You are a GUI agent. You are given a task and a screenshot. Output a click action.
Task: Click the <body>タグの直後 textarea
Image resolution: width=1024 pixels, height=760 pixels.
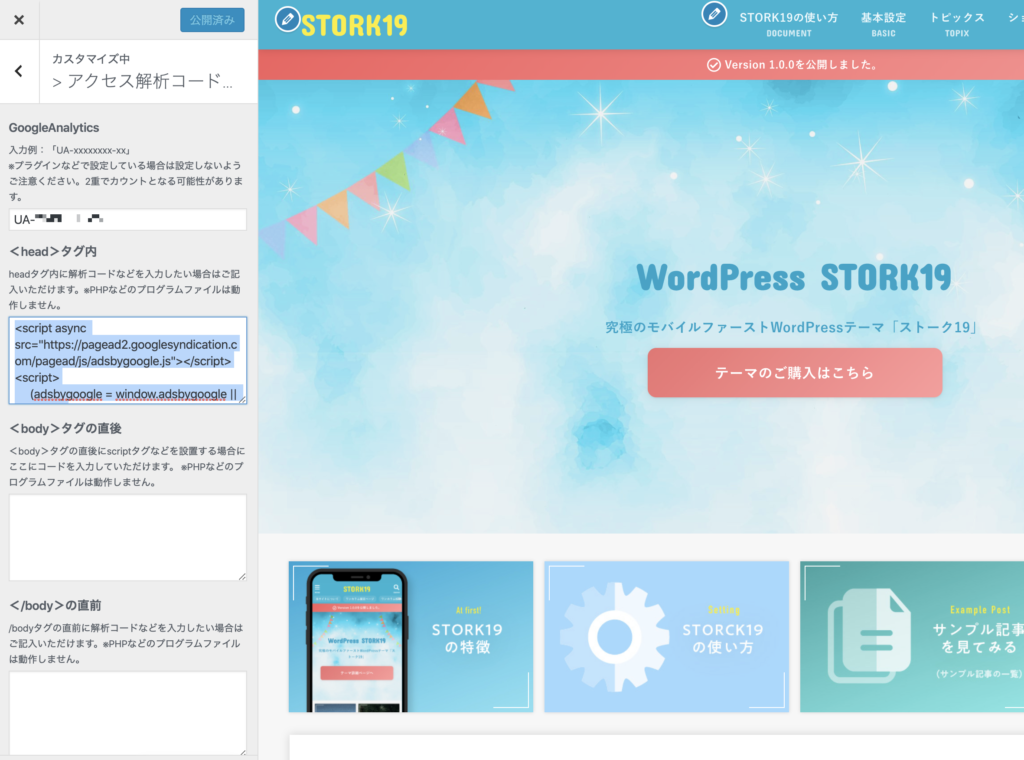(127, 537)
